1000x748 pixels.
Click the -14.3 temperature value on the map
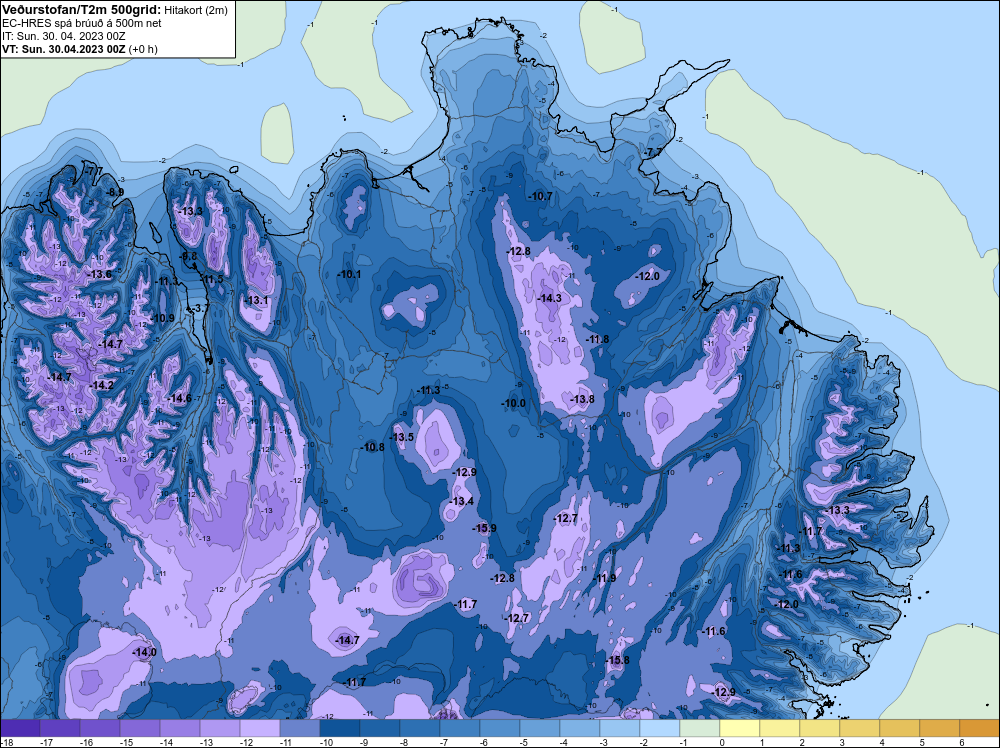(x=549, y=298)
